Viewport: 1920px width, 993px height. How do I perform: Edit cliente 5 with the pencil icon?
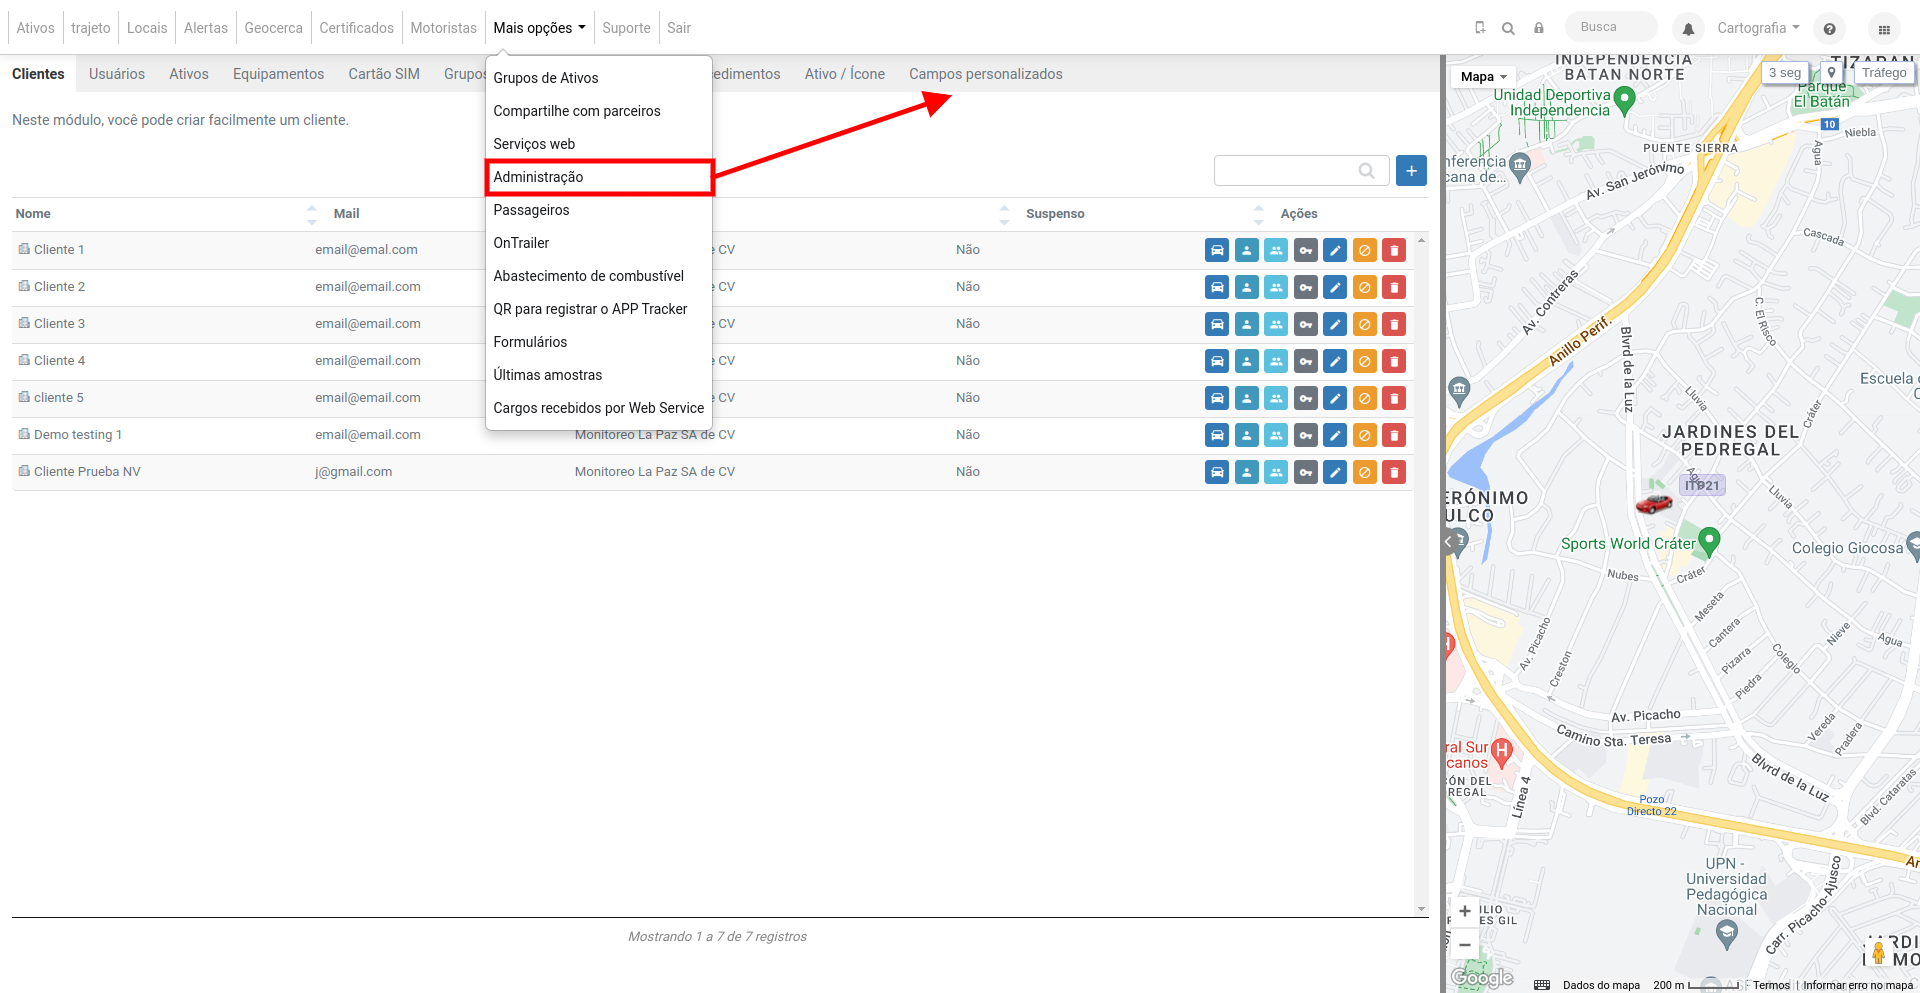click(x=1335, y=398)
